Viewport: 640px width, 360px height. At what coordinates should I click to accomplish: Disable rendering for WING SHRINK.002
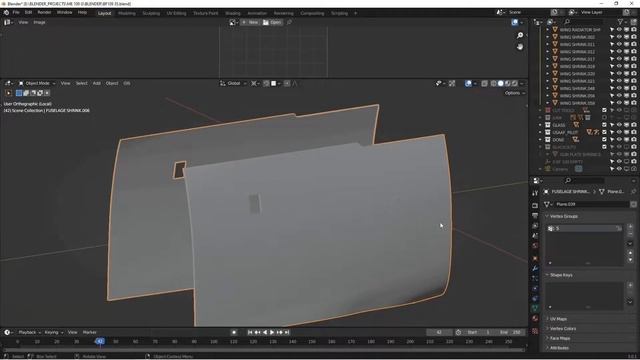tap(634, 37)
